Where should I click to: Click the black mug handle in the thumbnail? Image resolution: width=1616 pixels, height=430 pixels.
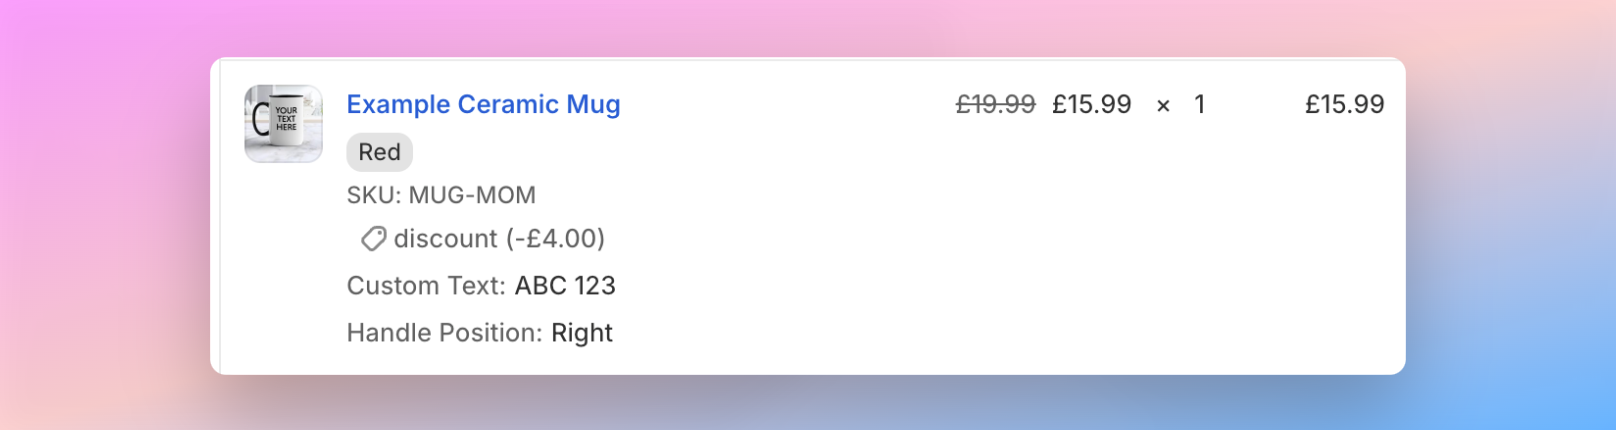coord(260,120)
